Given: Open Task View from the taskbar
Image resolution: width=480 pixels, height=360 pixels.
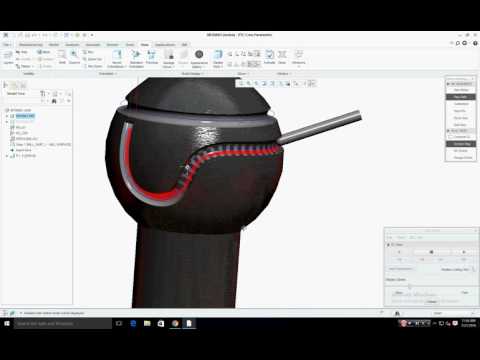Looking at the screenshot, I should pos(119,323).
